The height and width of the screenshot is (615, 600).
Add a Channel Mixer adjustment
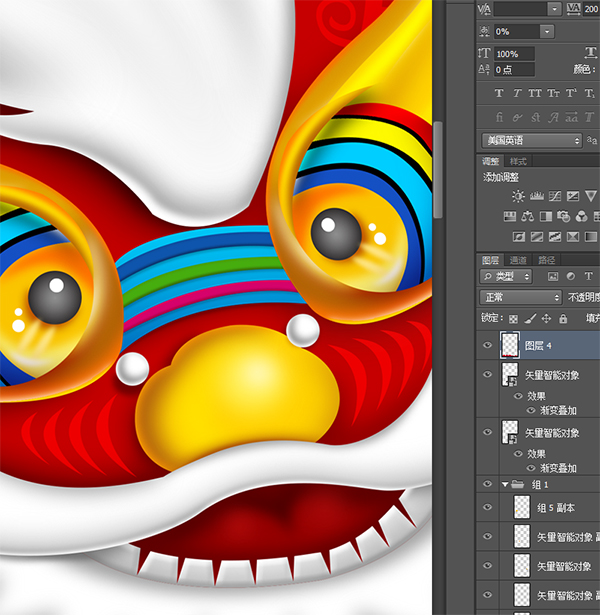point(582,216)
